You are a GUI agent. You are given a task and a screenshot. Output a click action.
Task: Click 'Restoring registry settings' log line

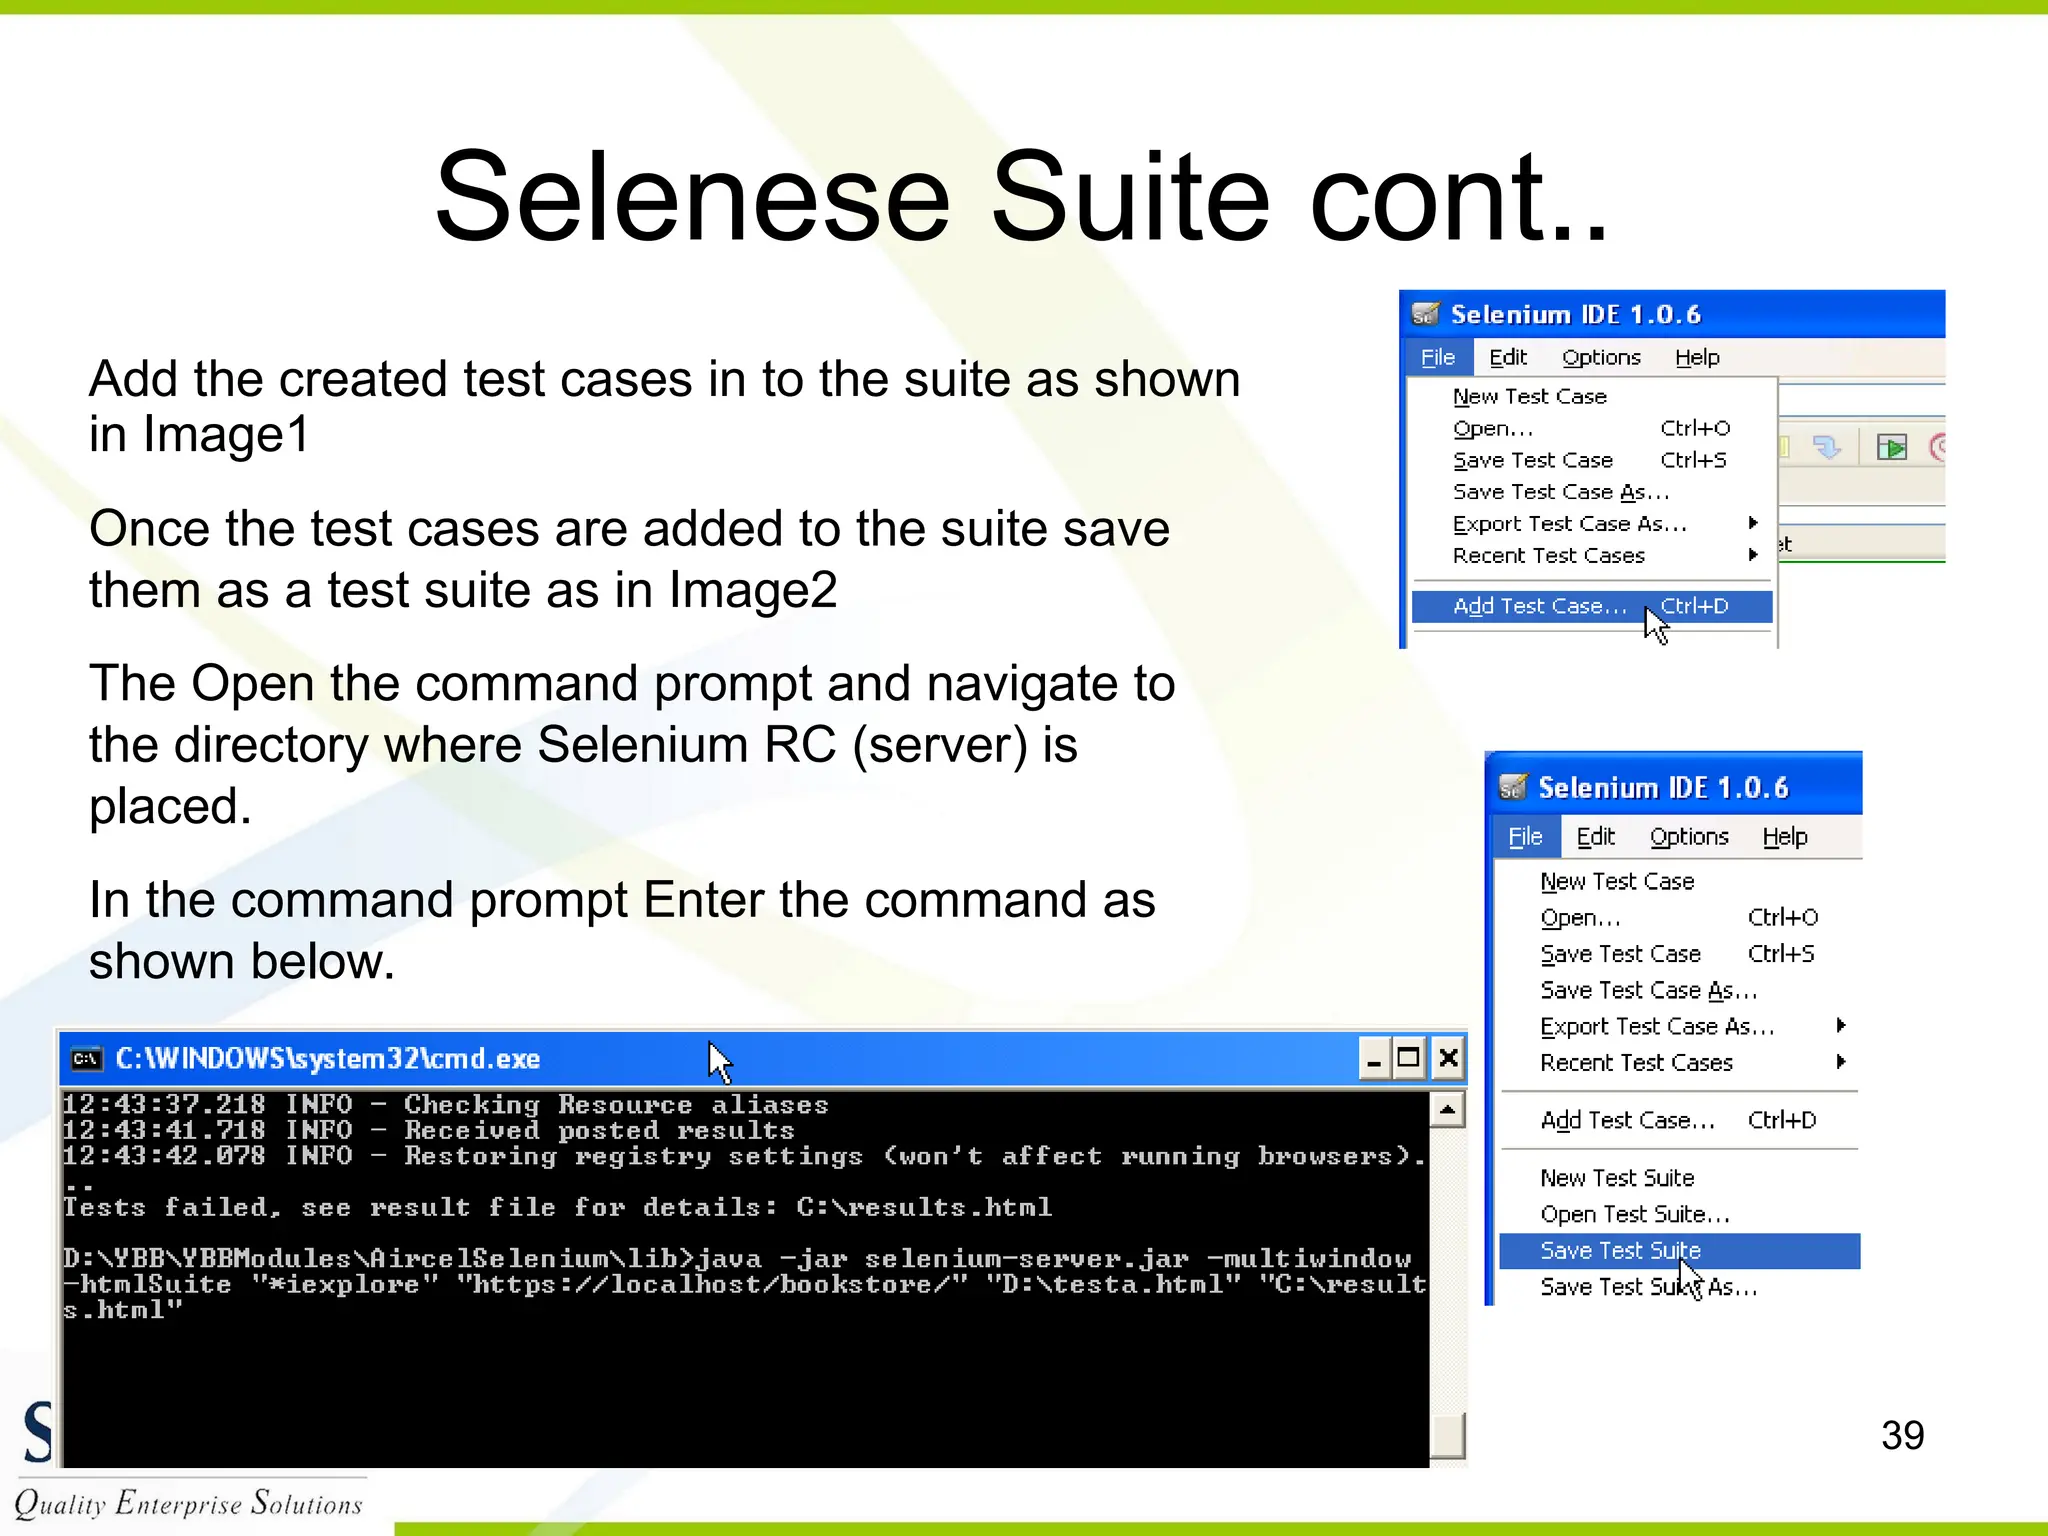745,1156
